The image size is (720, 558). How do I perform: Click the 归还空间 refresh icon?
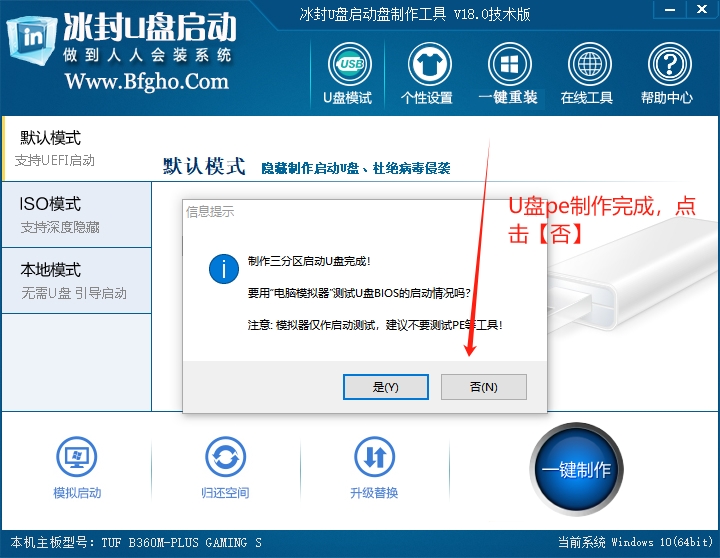(x=225, y=459)
